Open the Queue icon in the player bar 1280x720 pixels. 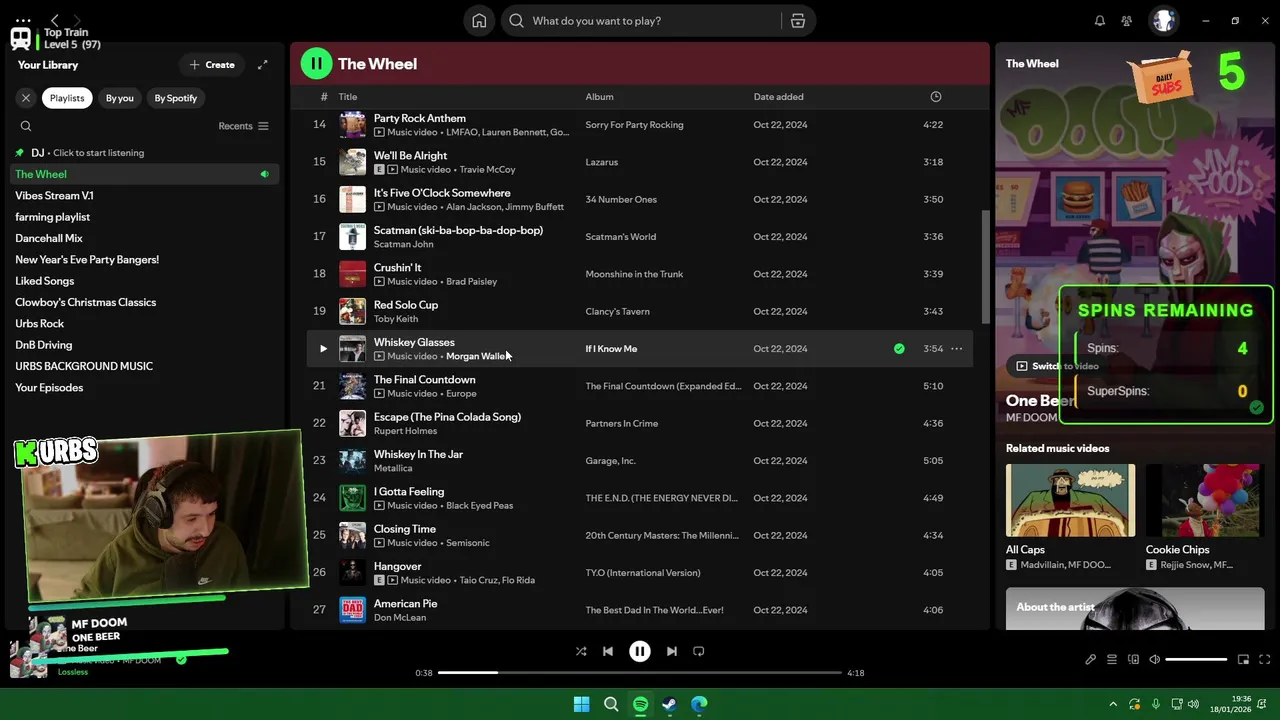point(1112,660)
